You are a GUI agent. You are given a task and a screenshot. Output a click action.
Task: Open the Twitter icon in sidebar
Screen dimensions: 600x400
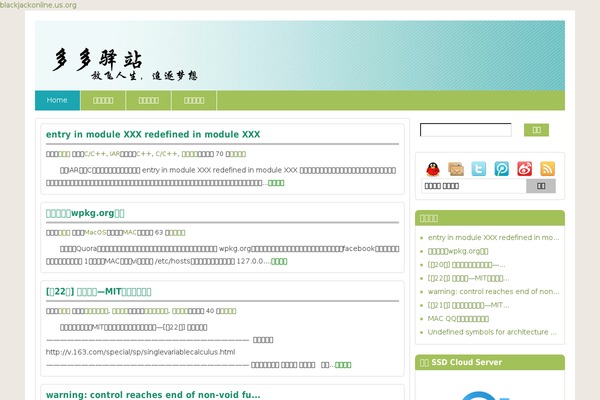coord(479,169)
